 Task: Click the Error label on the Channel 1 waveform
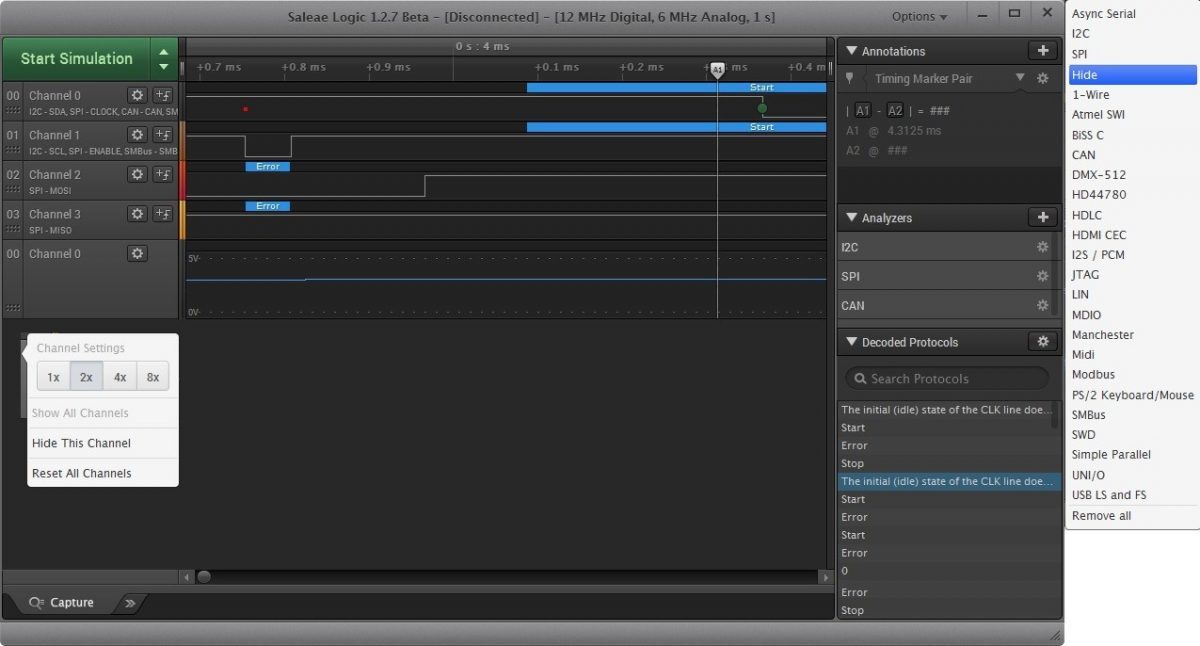pyautogui.click(x=268, y=166)
